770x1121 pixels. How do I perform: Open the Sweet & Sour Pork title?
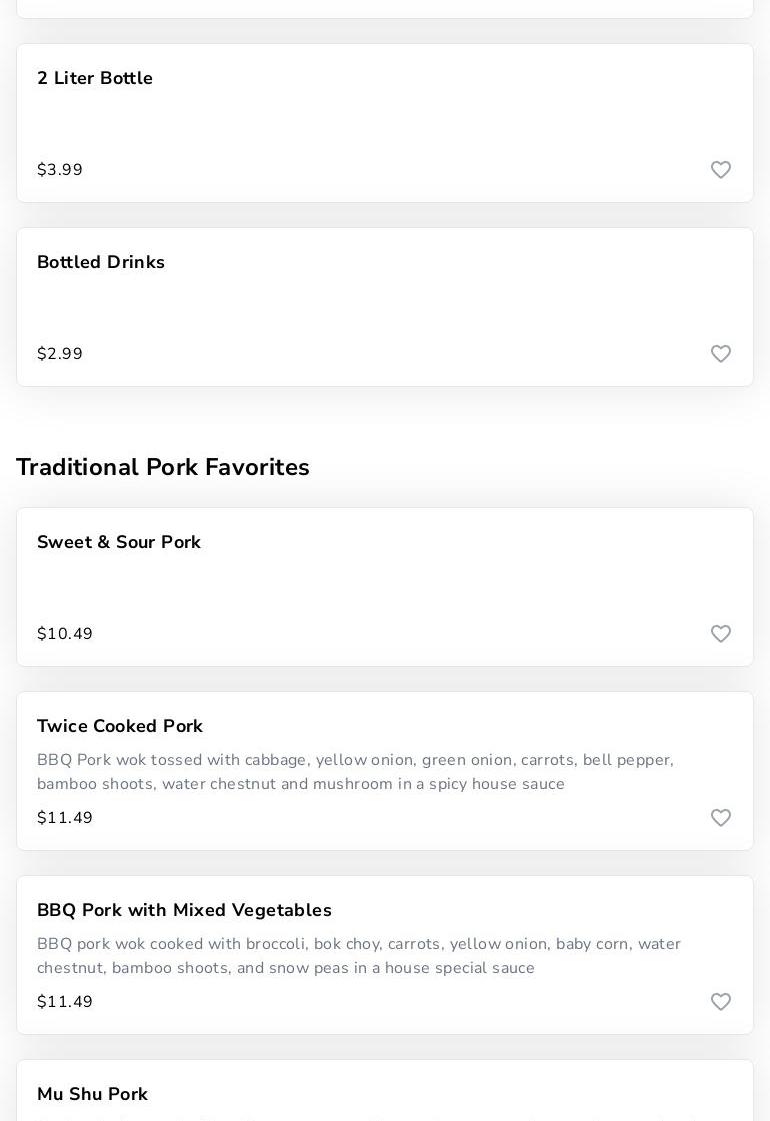click(x=119, y=542)
